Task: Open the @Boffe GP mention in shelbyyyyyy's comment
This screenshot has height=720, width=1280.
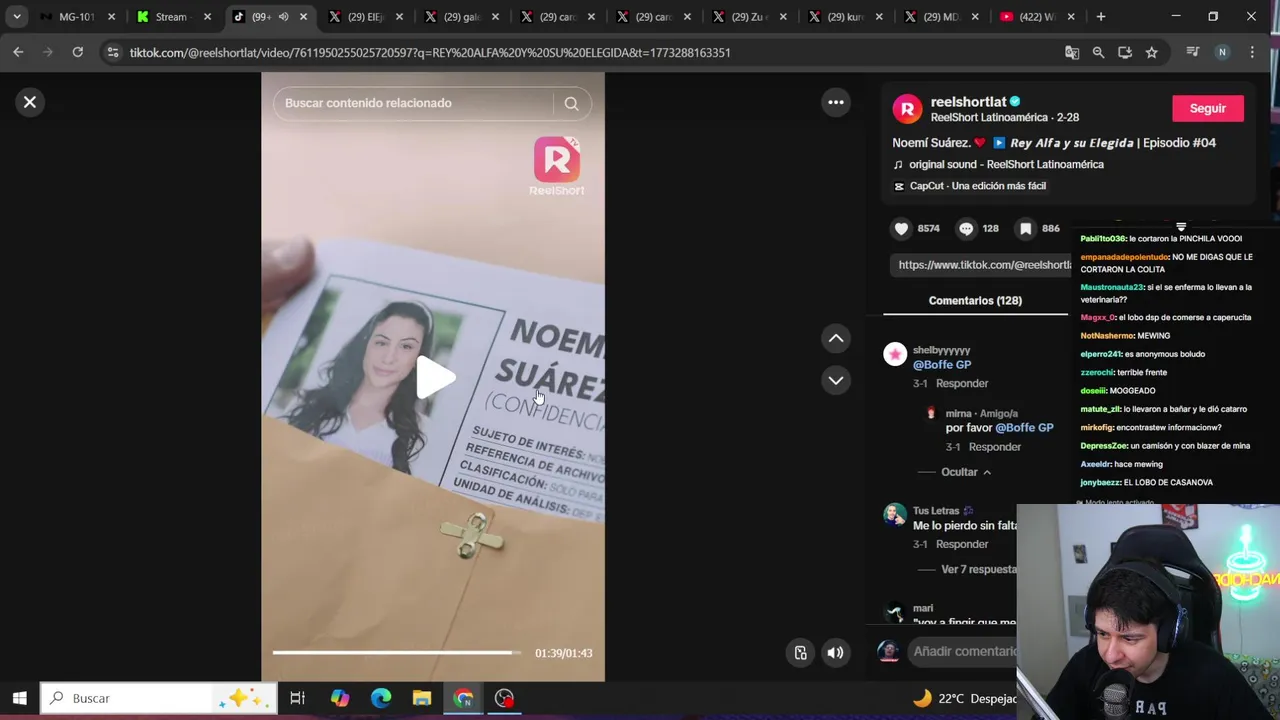Action: click(x=942, y=365)
